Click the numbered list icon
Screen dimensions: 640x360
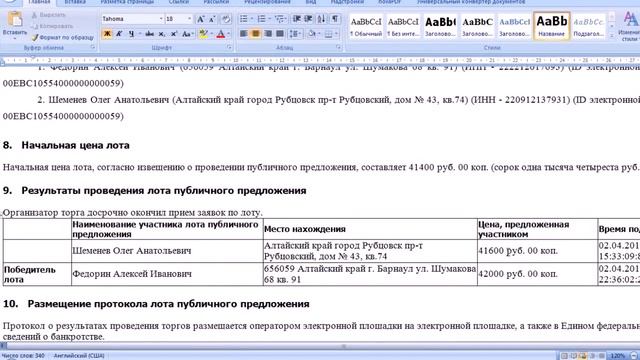coord(261,19)
